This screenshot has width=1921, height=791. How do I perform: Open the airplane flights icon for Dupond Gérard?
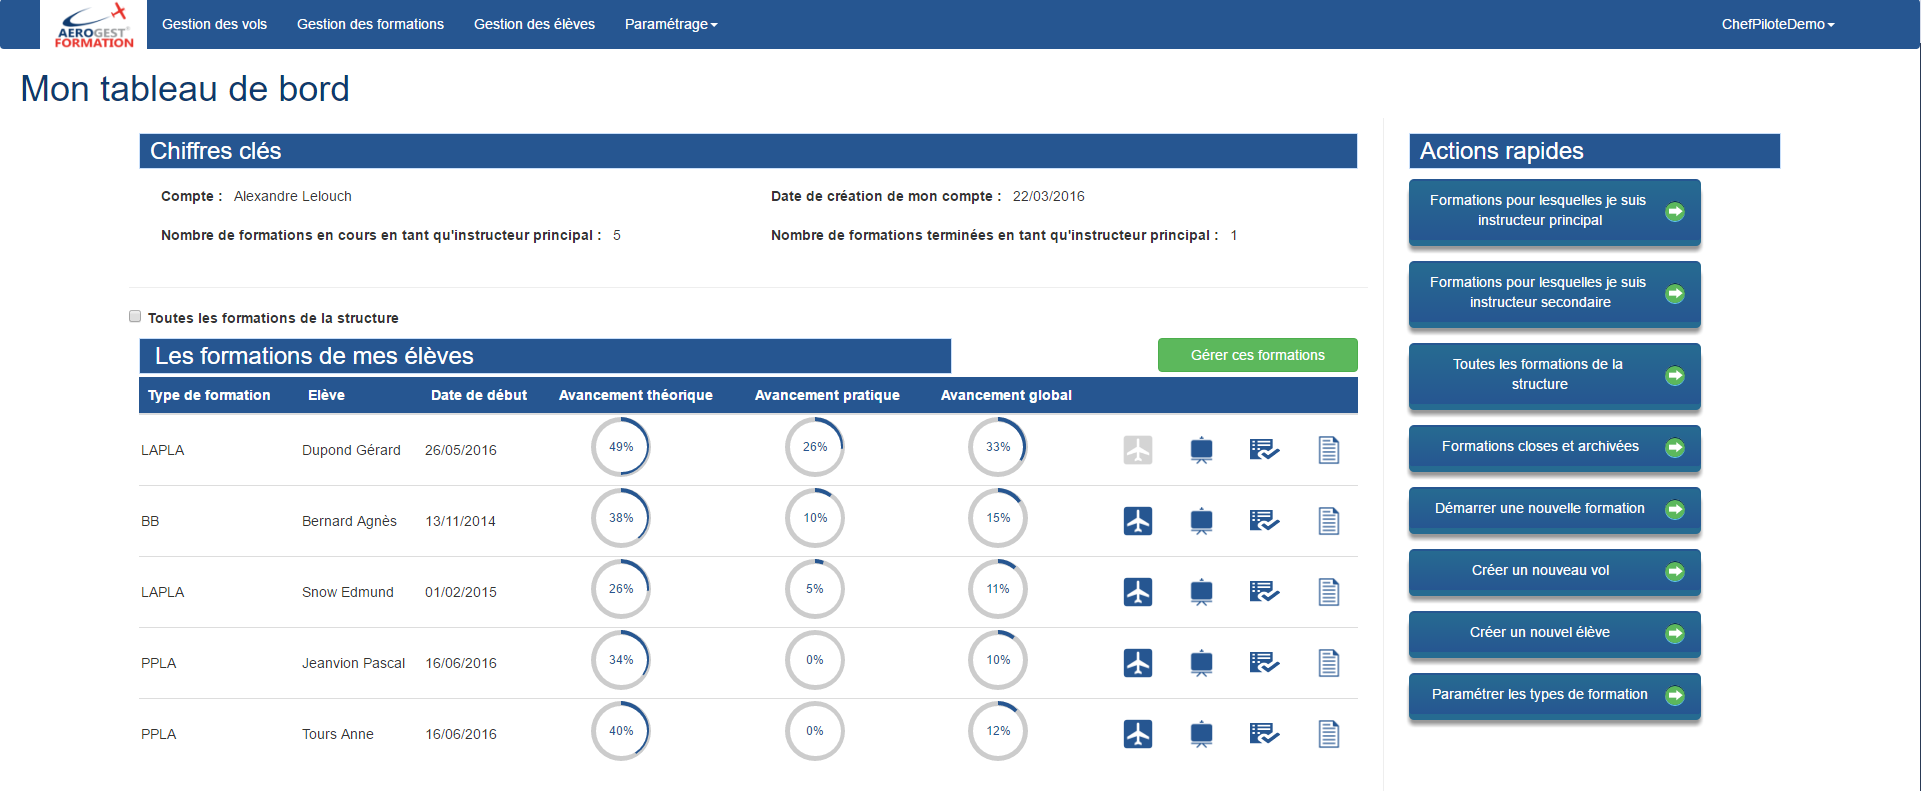coord(1138,450)
